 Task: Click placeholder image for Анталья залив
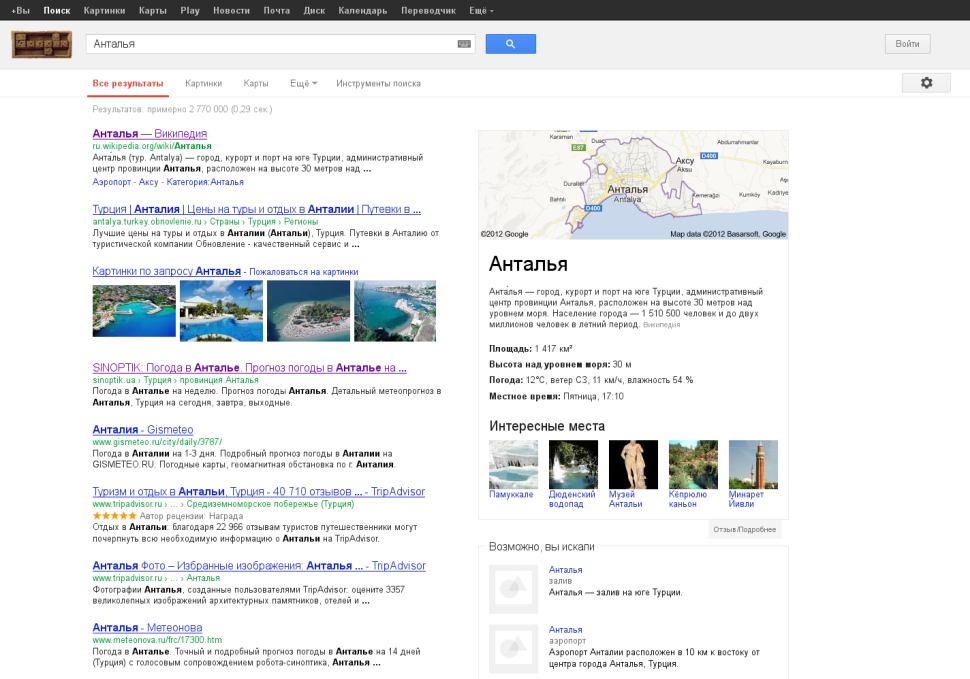pyautogui.click(x=513, y=589)
